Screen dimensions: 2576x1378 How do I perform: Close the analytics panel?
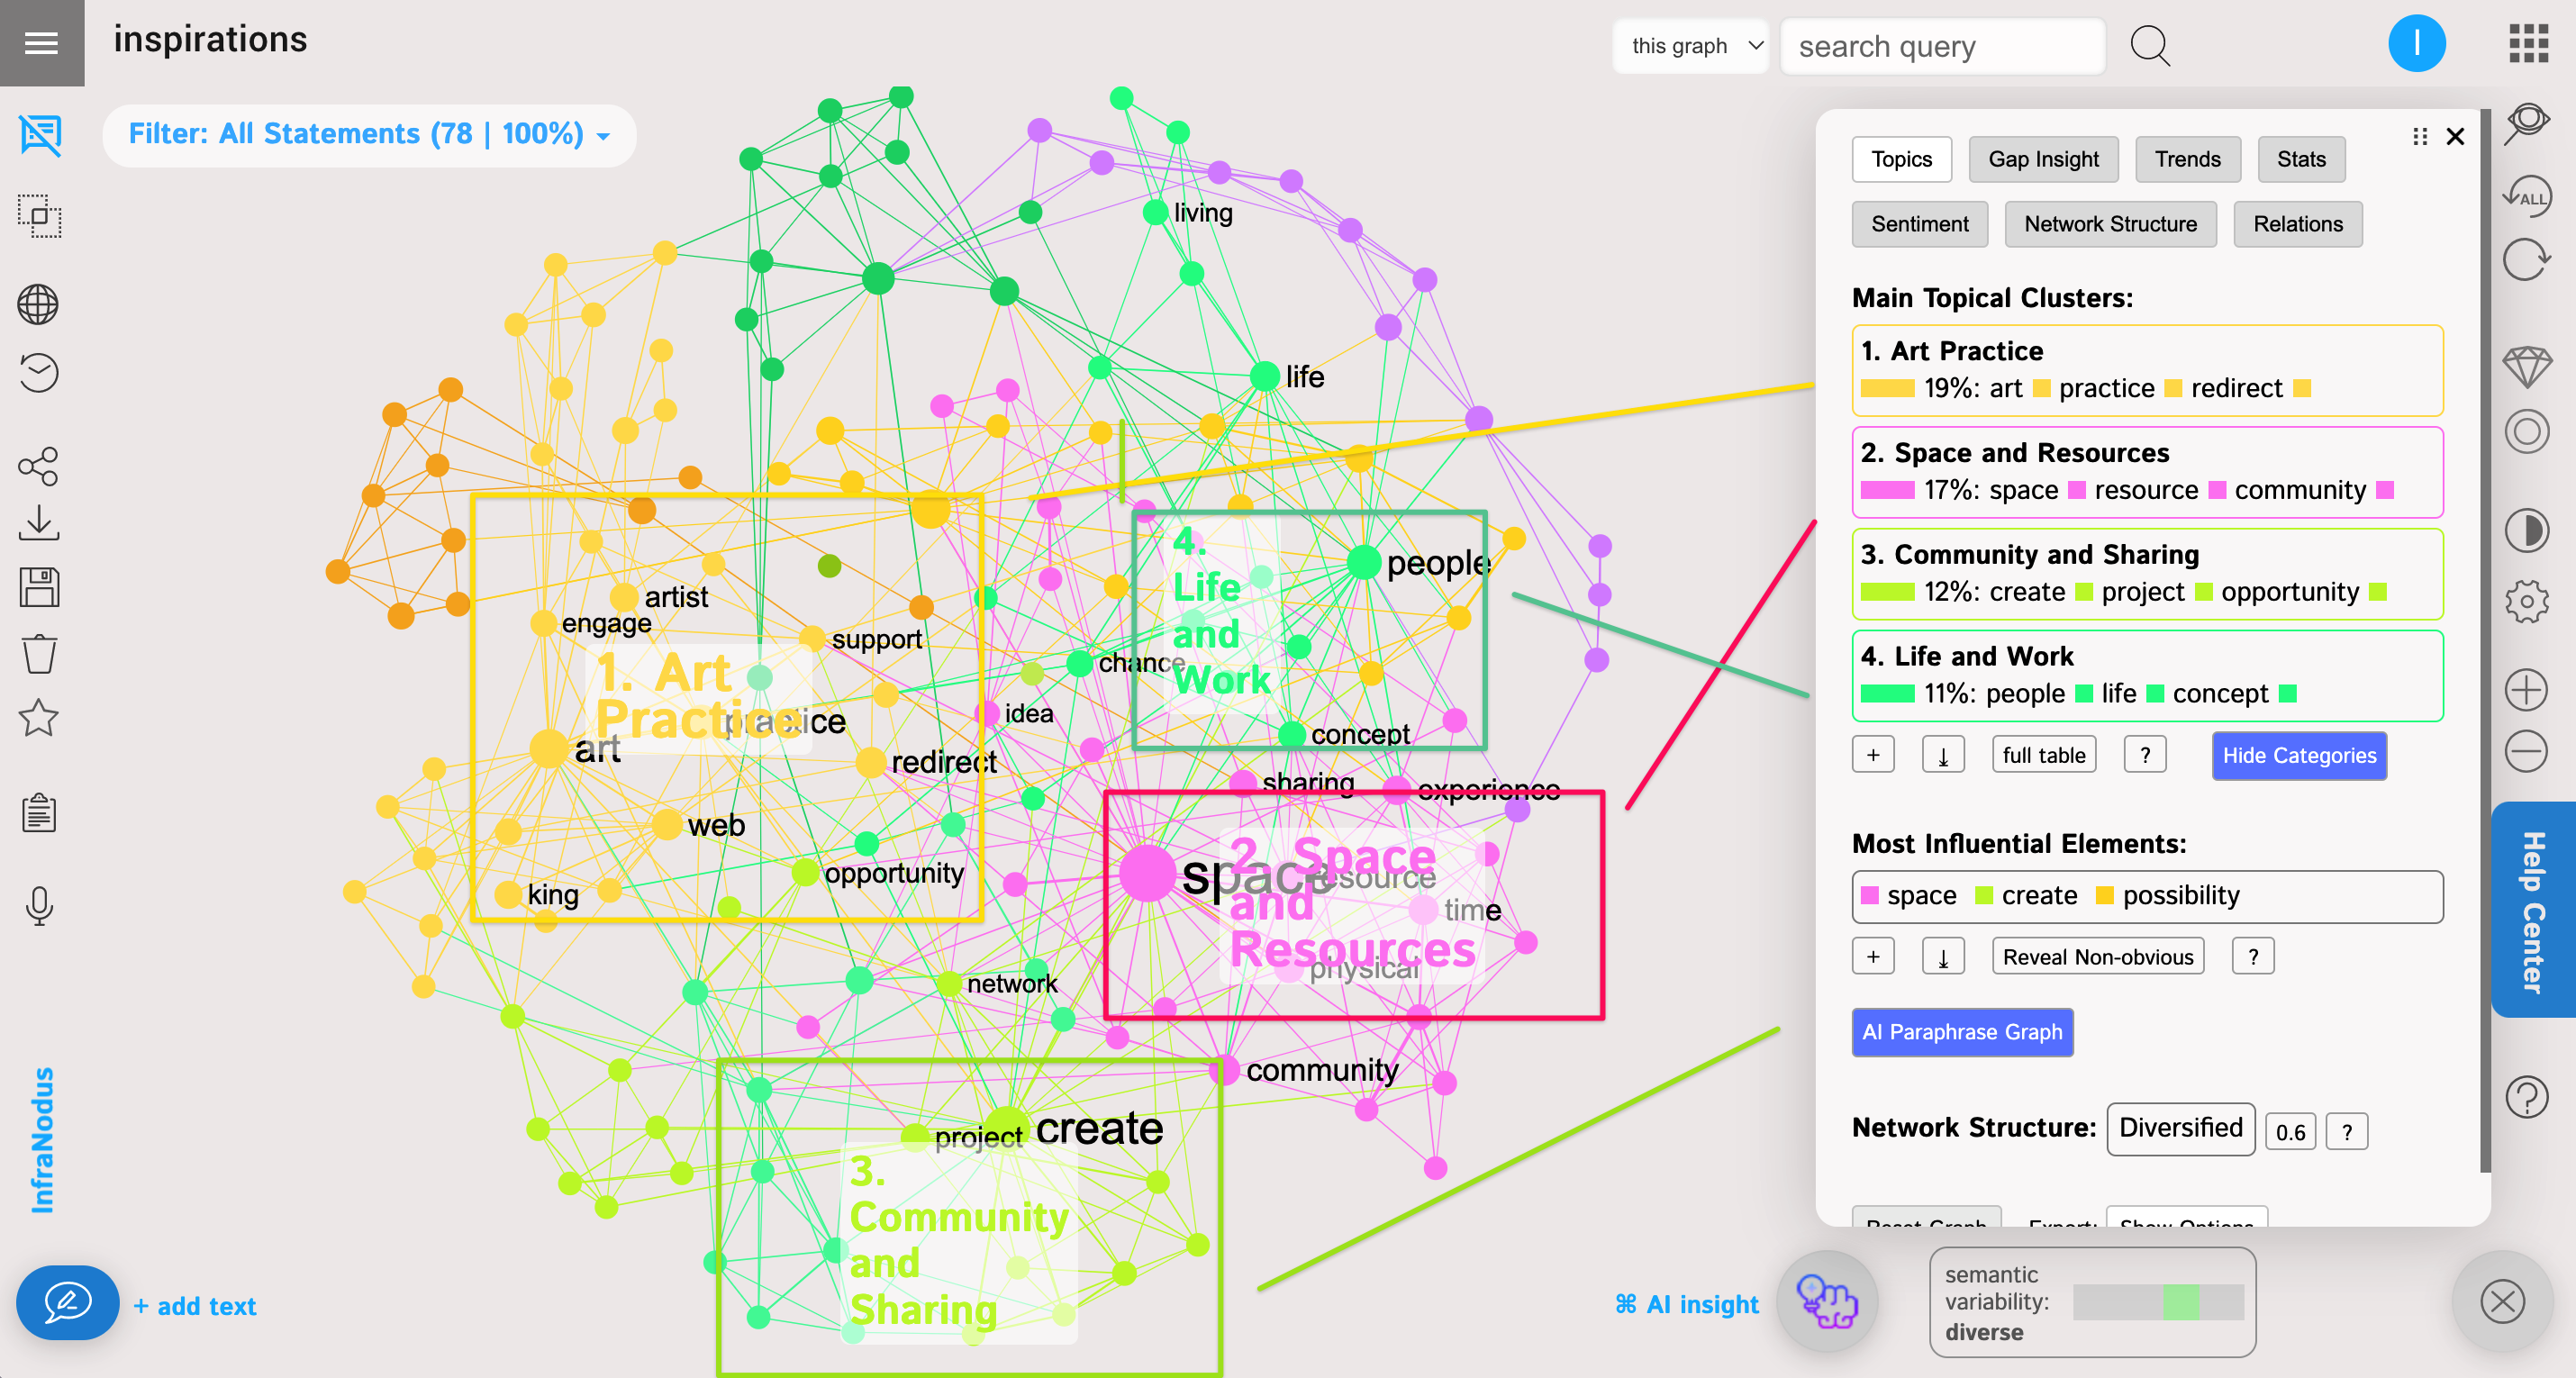[2454, 136]
